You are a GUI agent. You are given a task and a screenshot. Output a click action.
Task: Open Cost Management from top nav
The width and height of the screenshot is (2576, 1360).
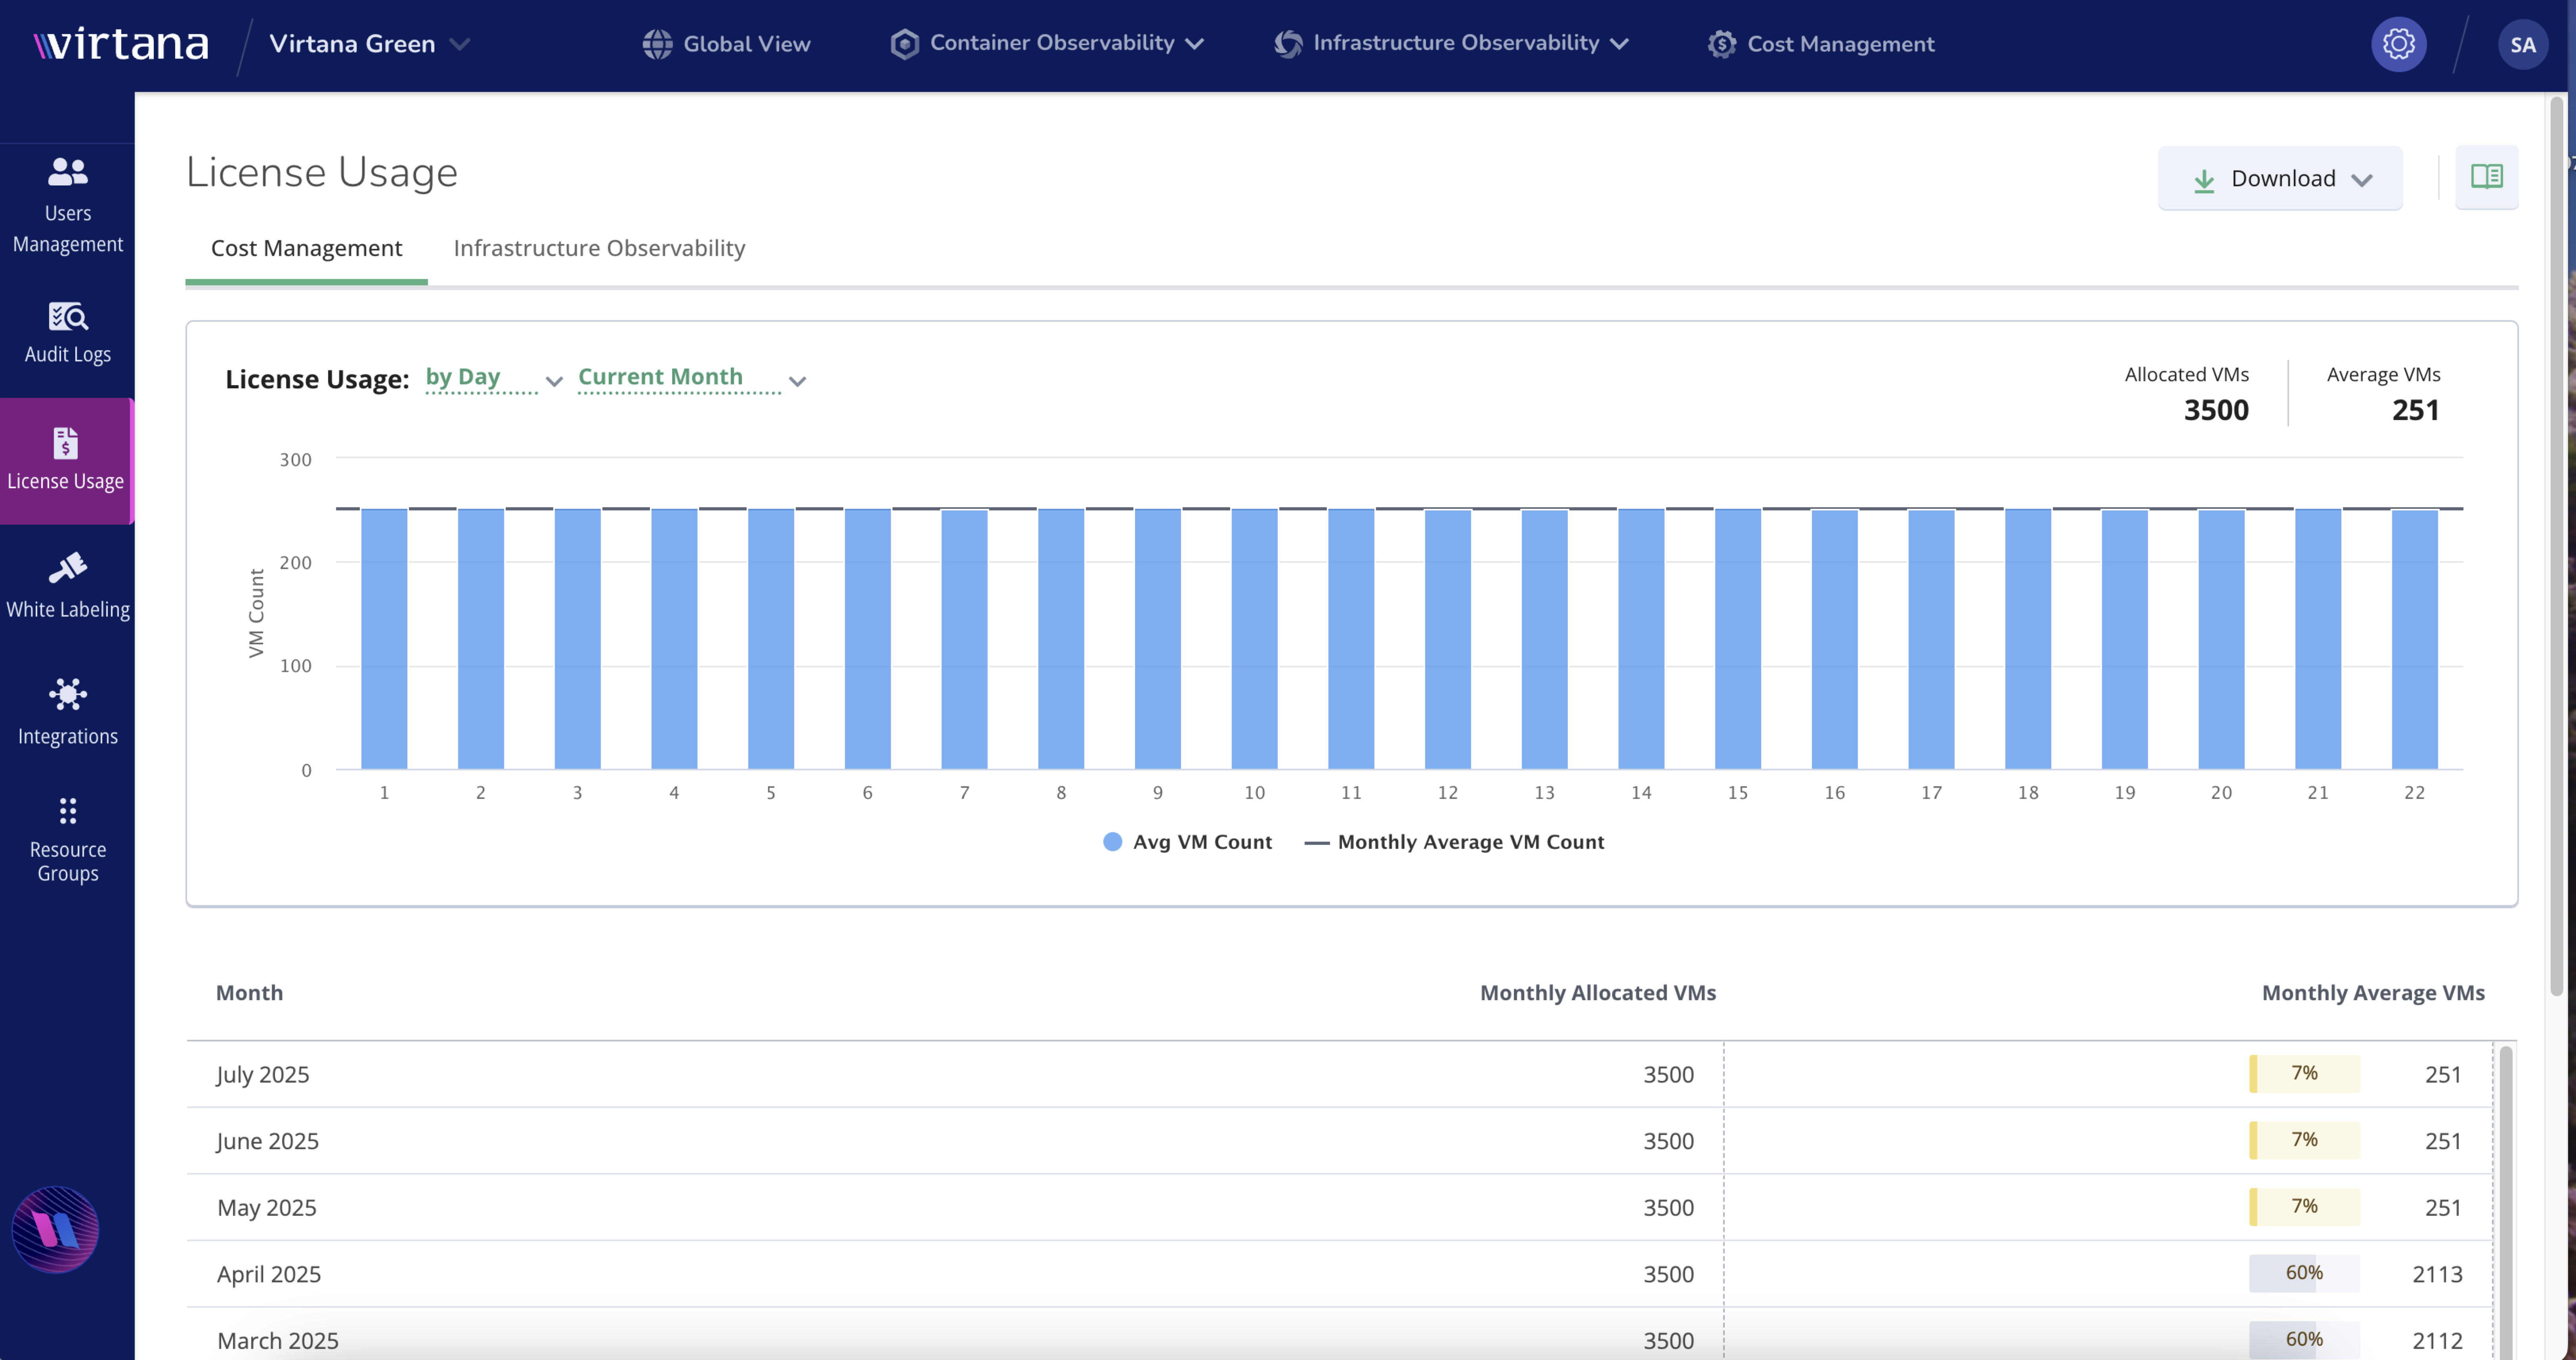[x=1821, y=44]
